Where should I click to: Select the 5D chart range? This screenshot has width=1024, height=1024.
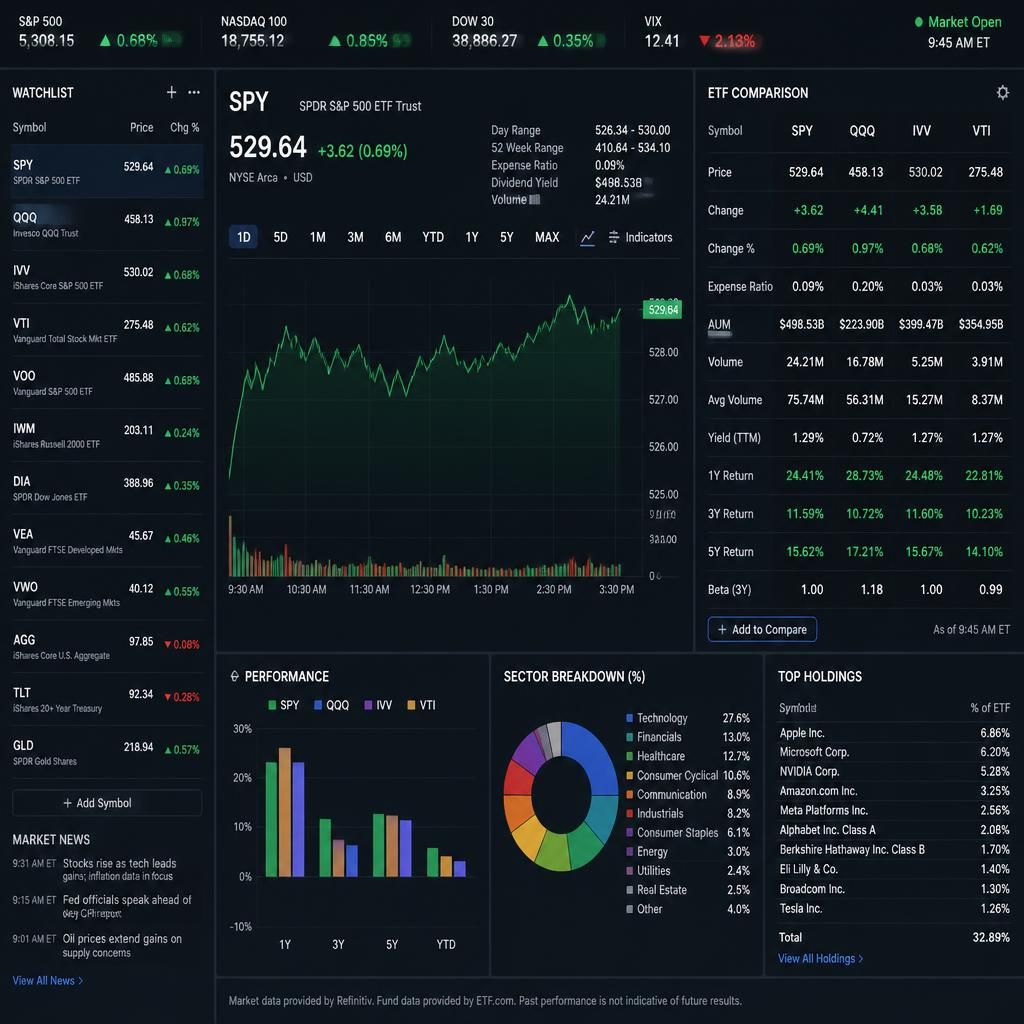click(280, 237)
